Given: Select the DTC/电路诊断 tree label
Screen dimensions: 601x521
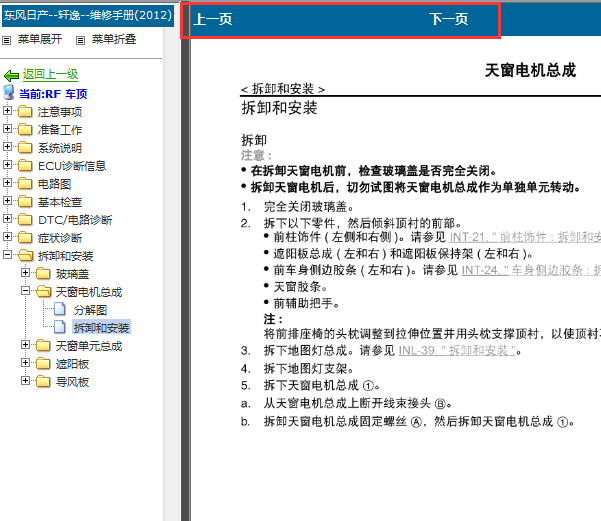Looking at the screenshot, I should (75, 220).
